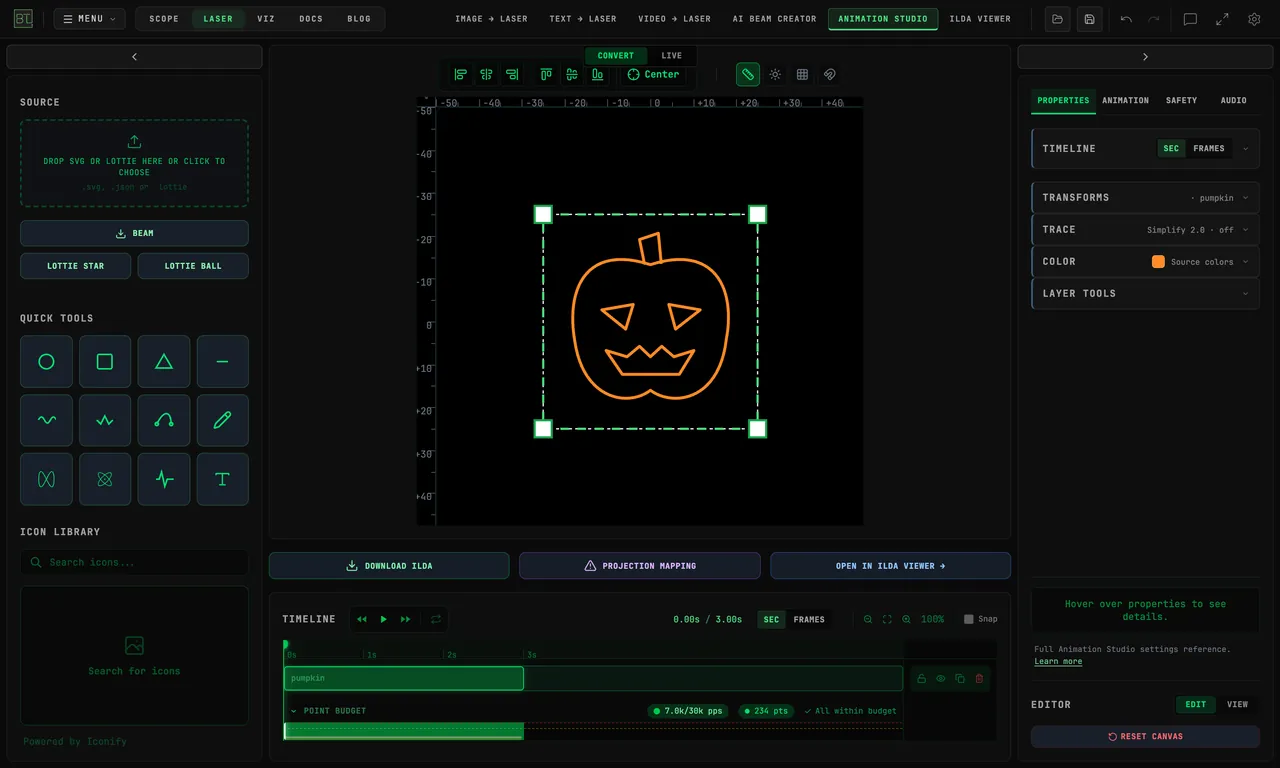Select the circle shape quick tool

[46, 362]
